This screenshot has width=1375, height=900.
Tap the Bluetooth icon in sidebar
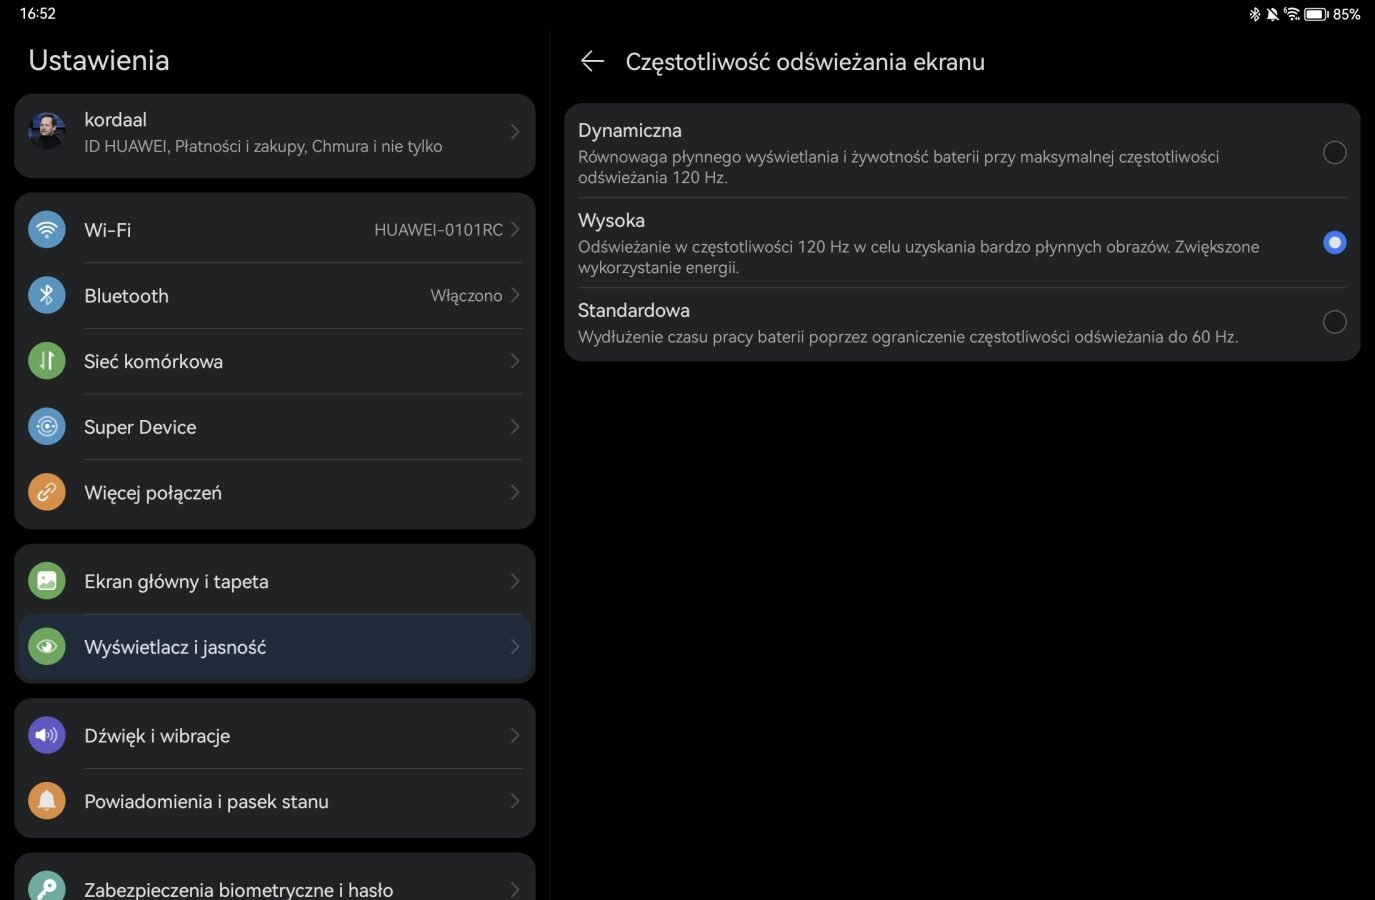[x=46, y=296]
